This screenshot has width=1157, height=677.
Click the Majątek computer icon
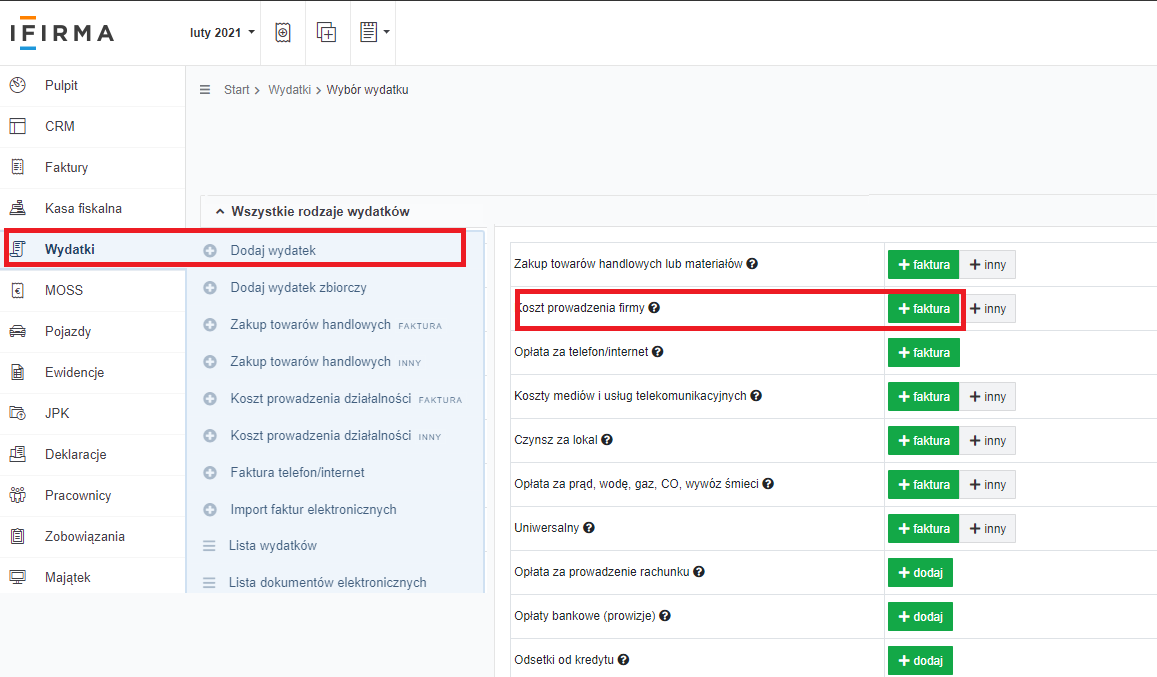click(x=18, y=577)
